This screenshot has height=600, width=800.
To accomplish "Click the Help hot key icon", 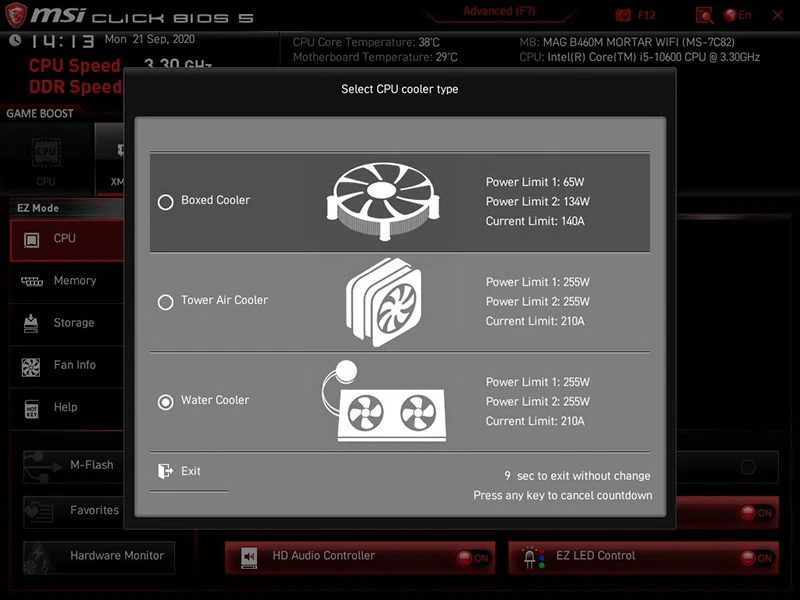I will (x=32, y=409).
